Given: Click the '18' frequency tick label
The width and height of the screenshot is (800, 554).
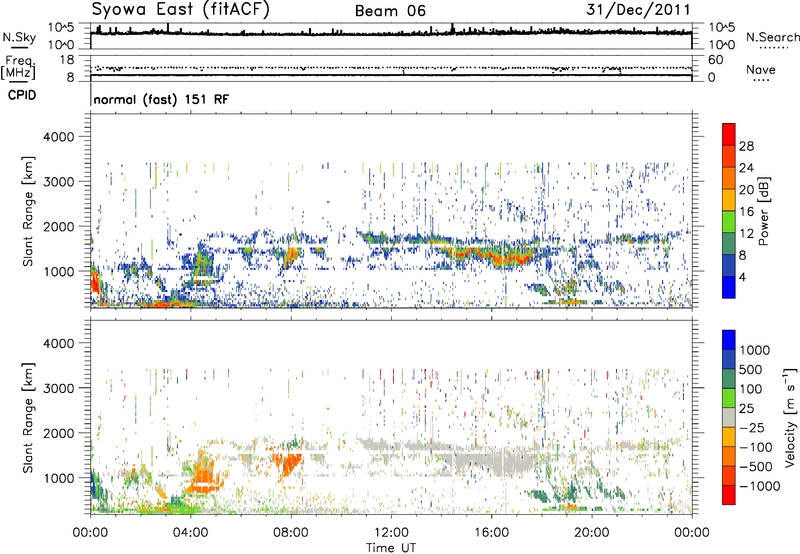Looking at the screenshot, I should click(x=67, y=60).
